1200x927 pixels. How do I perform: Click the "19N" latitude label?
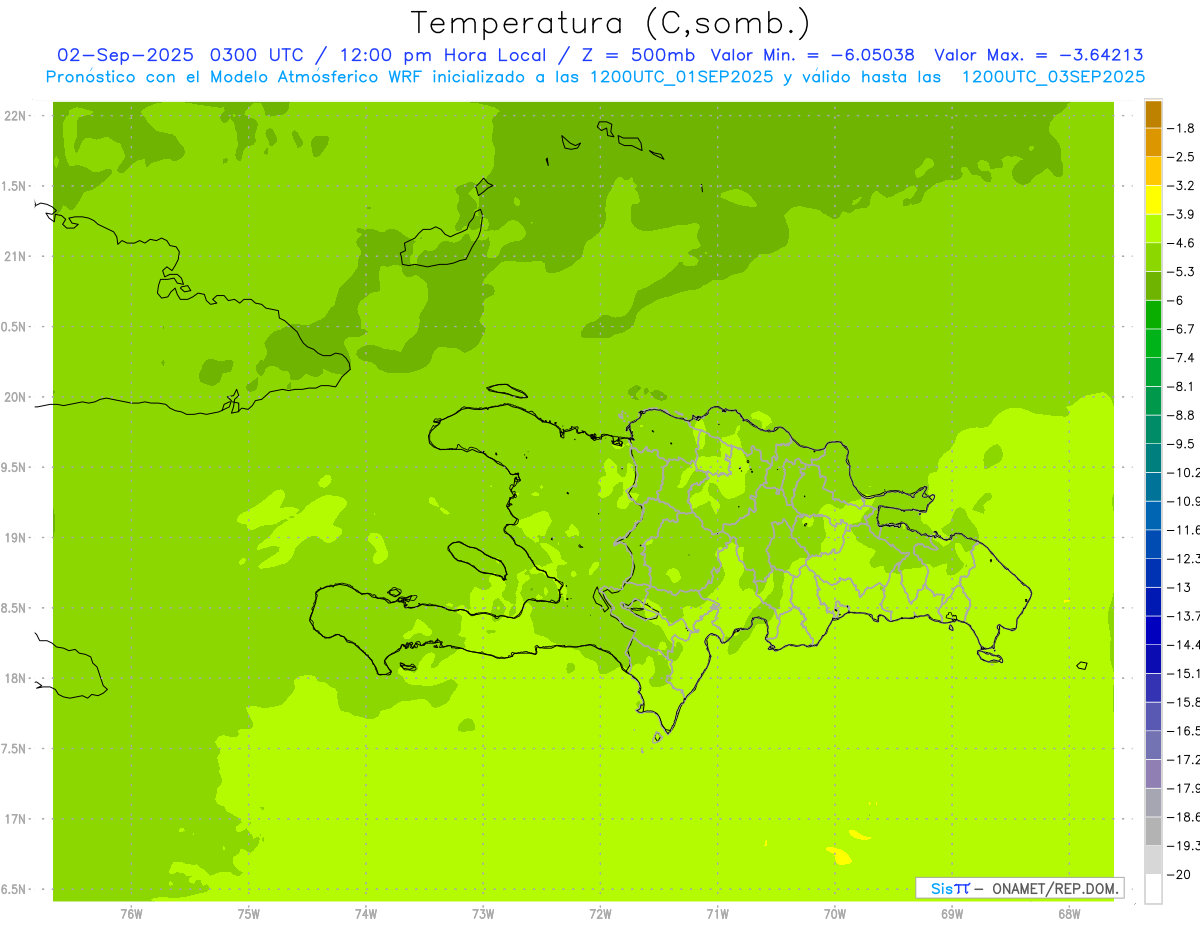pos(16,538)
